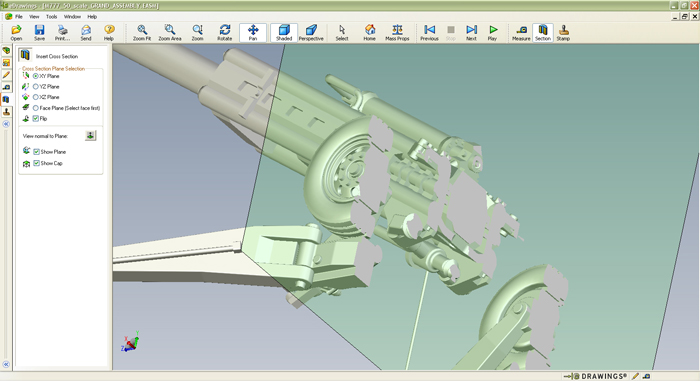Click the pencil markup icon in sidebar

6,75
